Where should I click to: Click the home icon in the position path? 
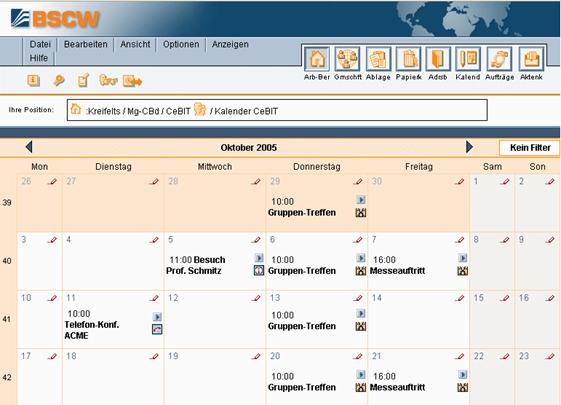(75, 109)
